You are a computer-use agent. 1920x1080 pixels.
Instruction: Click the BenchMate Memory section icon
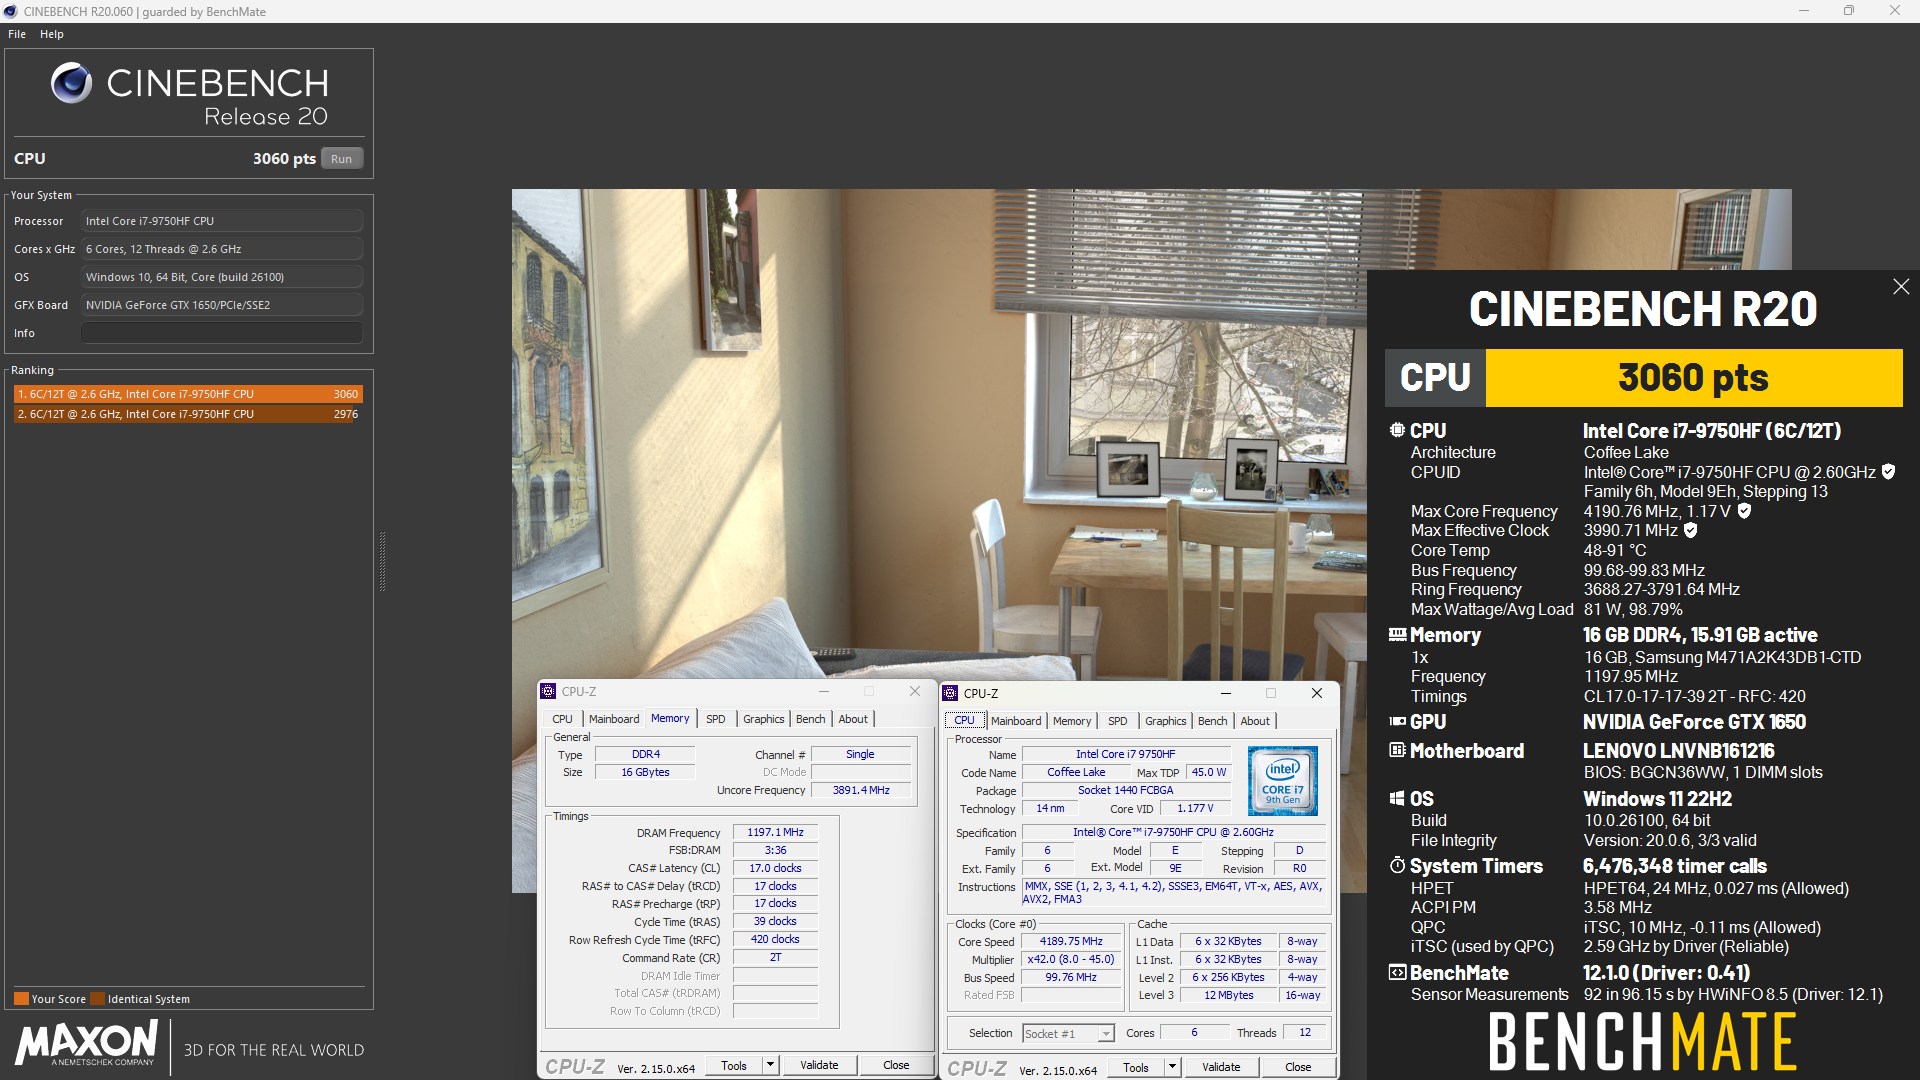(x=1397, y=634)
